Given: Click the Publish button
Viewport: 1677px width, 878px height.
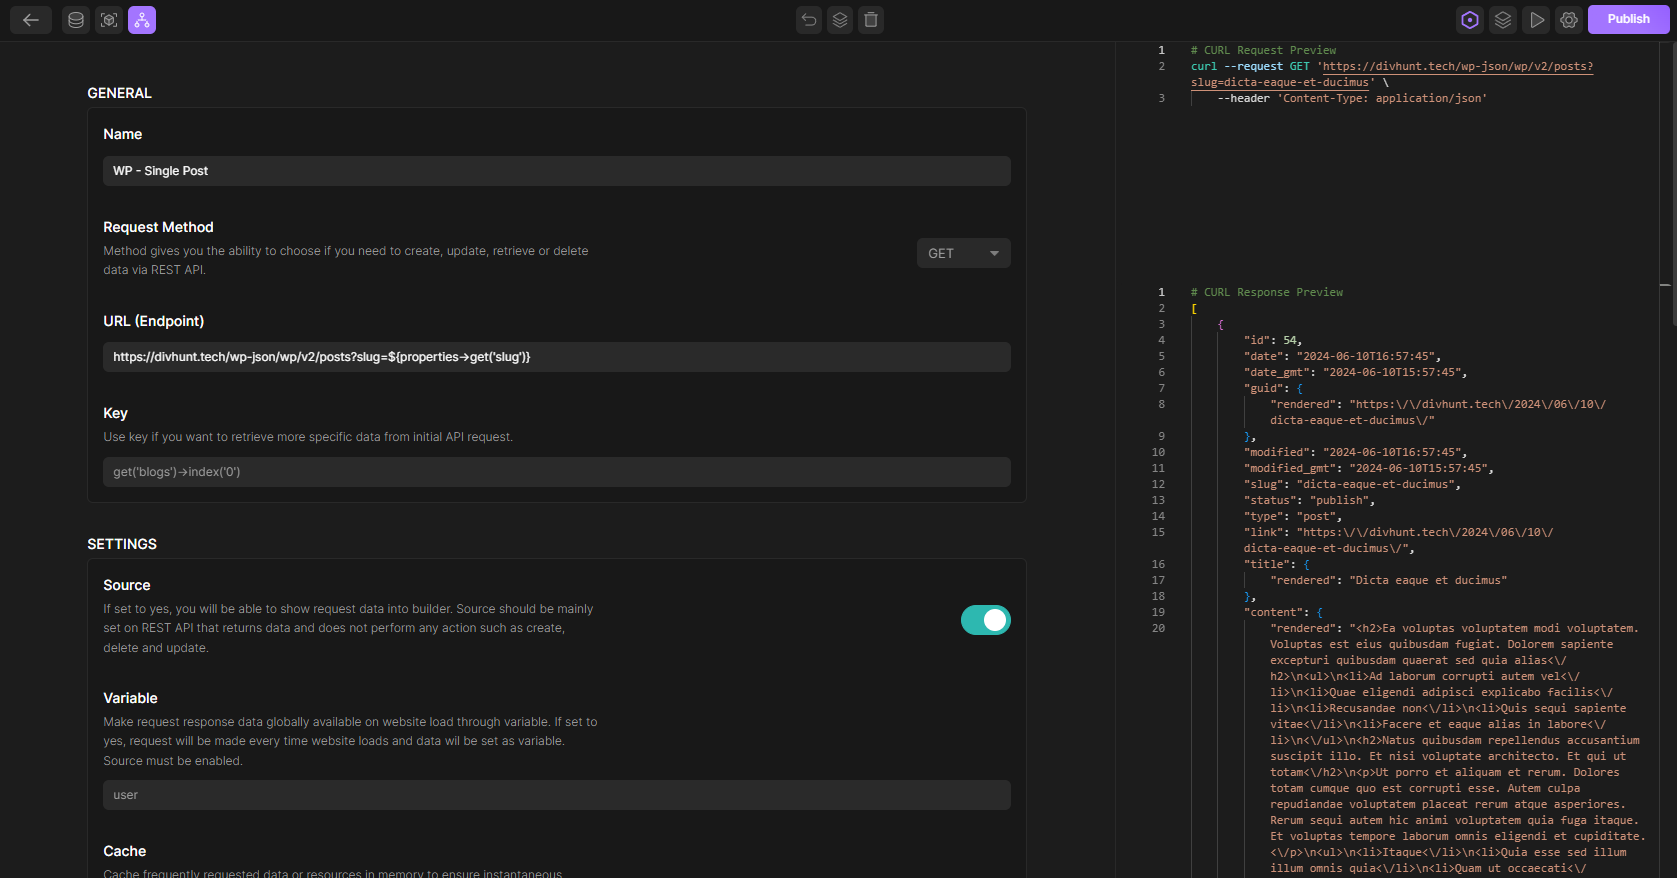Looking at the screenshot, I should (1629, 19).
